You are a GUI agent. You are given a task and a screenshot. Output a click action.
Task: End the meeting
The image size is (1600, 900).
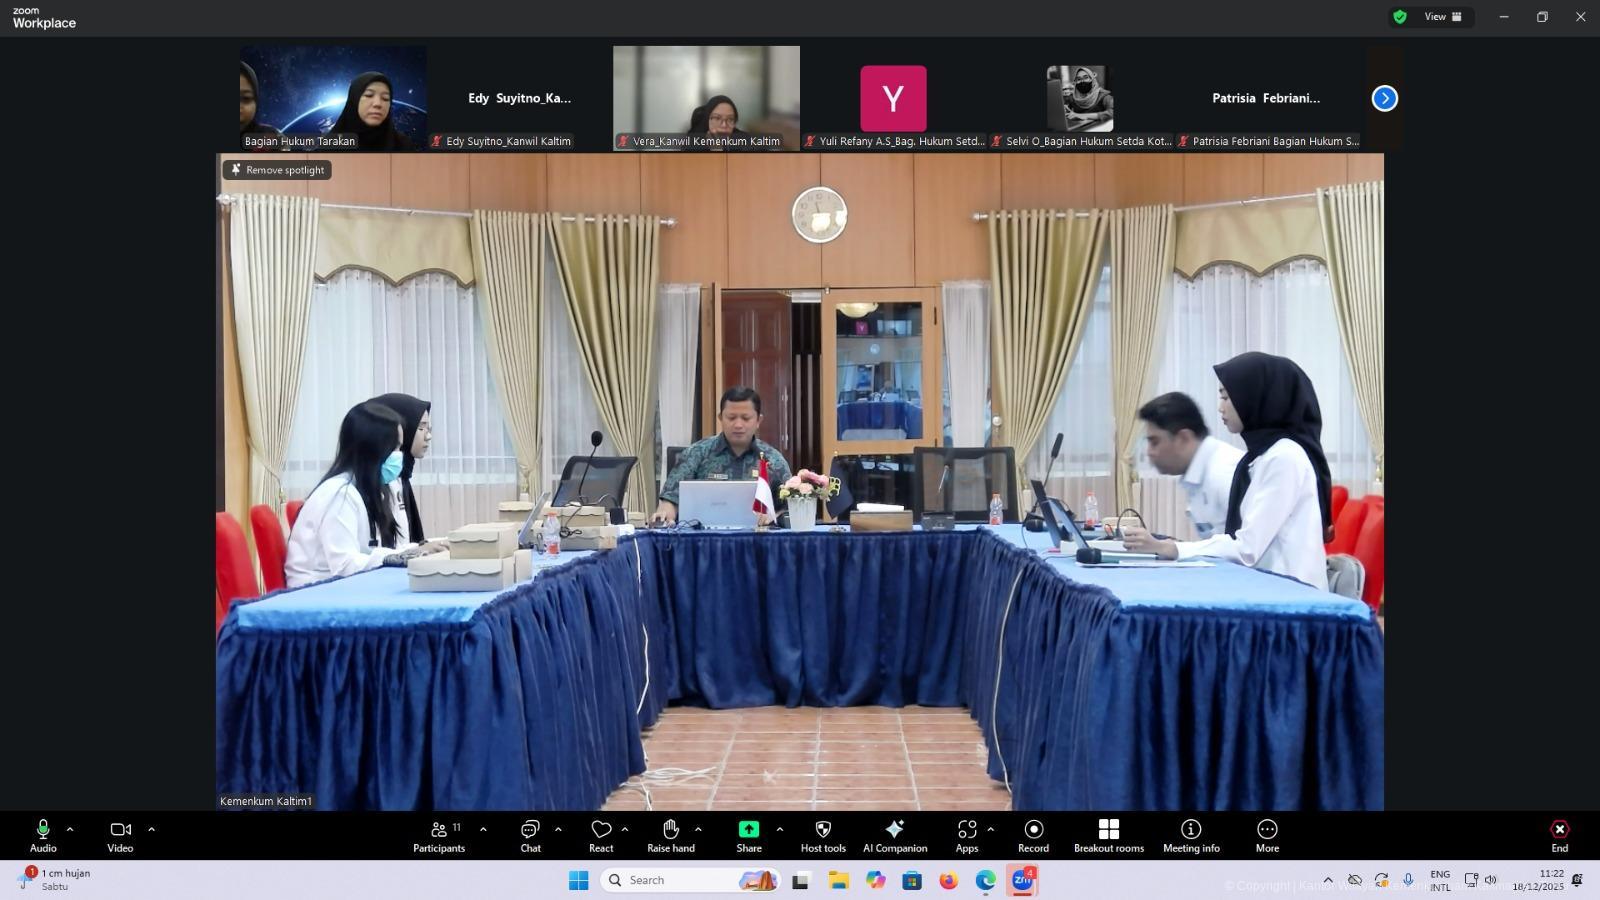point(1559,836)
